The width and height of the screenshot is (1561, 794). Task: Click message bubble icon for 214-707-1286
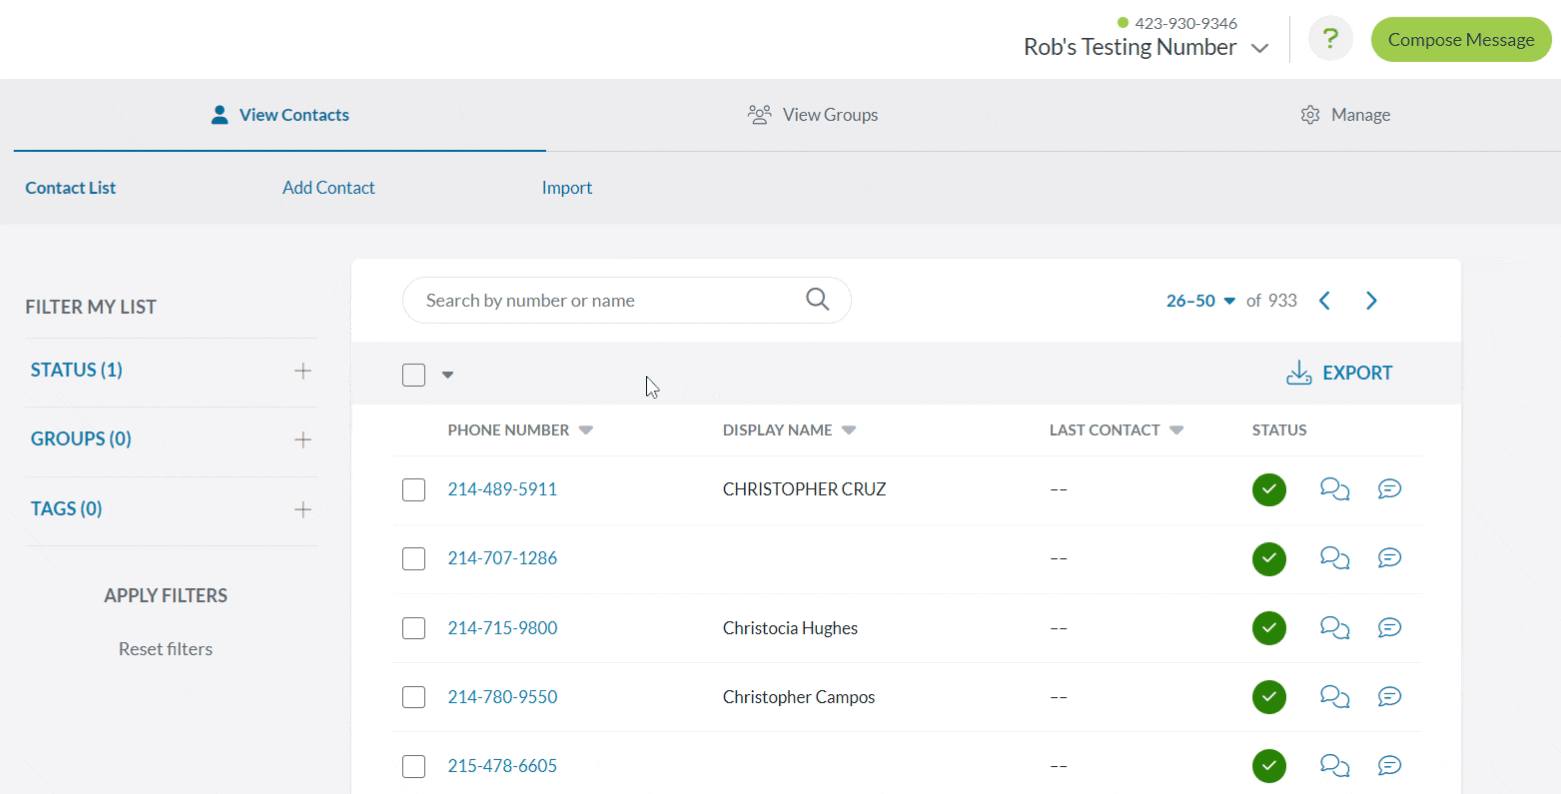[x=1389, y=558]
